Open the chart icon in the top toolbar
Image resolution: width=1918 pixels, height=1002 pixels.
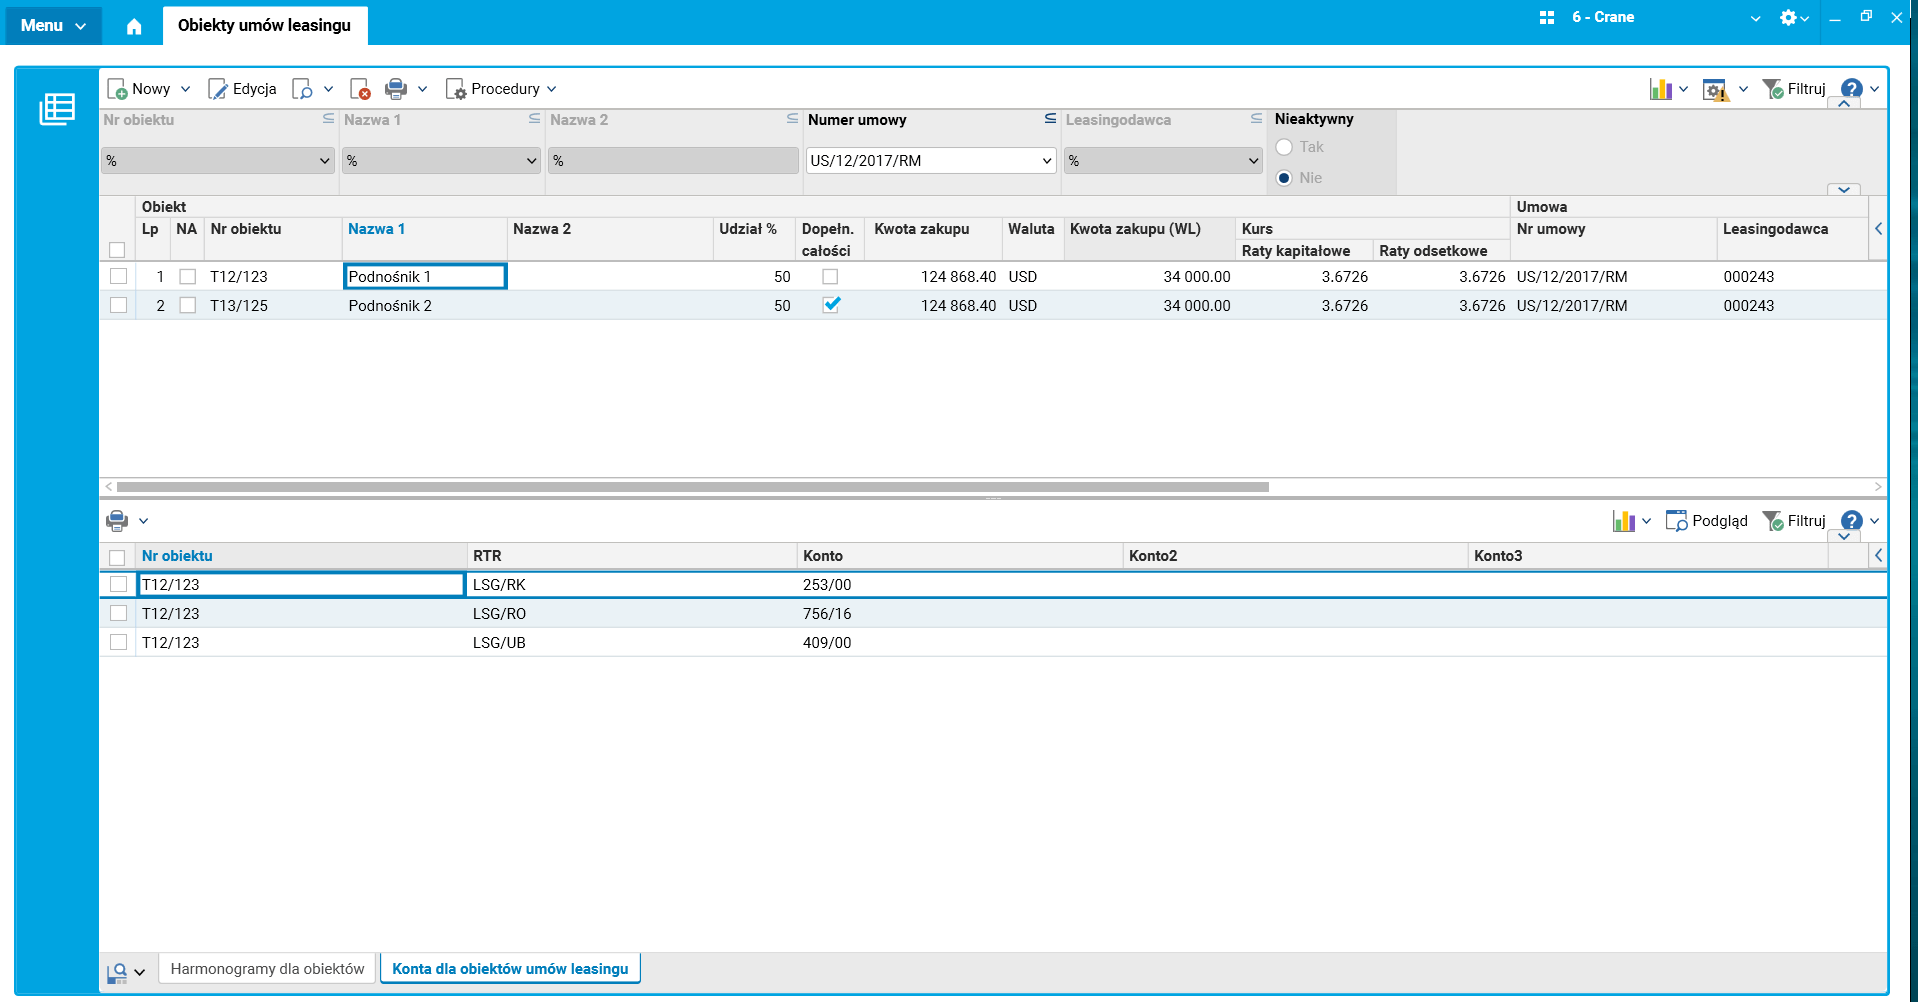1661,89
